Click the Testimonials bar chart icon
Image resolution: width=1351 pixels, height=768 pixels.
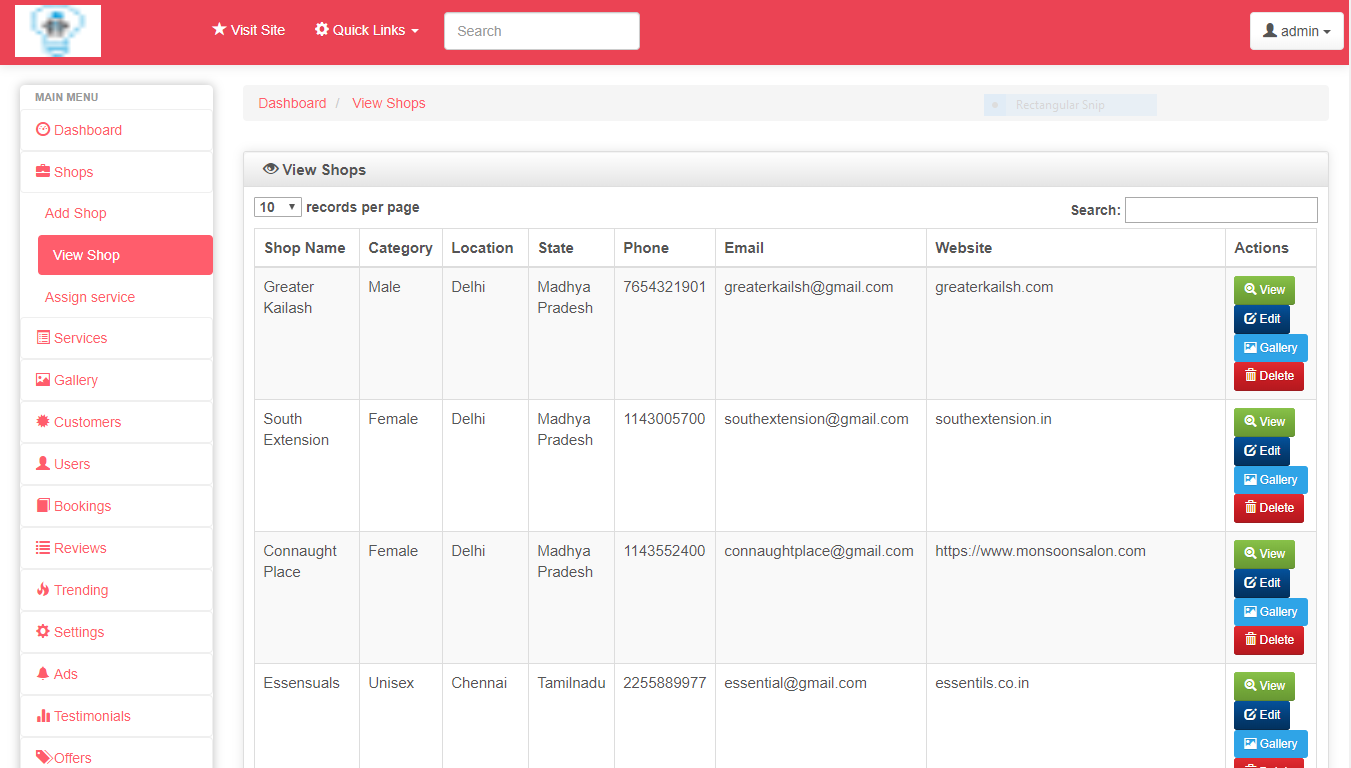(x=43, y=716)
